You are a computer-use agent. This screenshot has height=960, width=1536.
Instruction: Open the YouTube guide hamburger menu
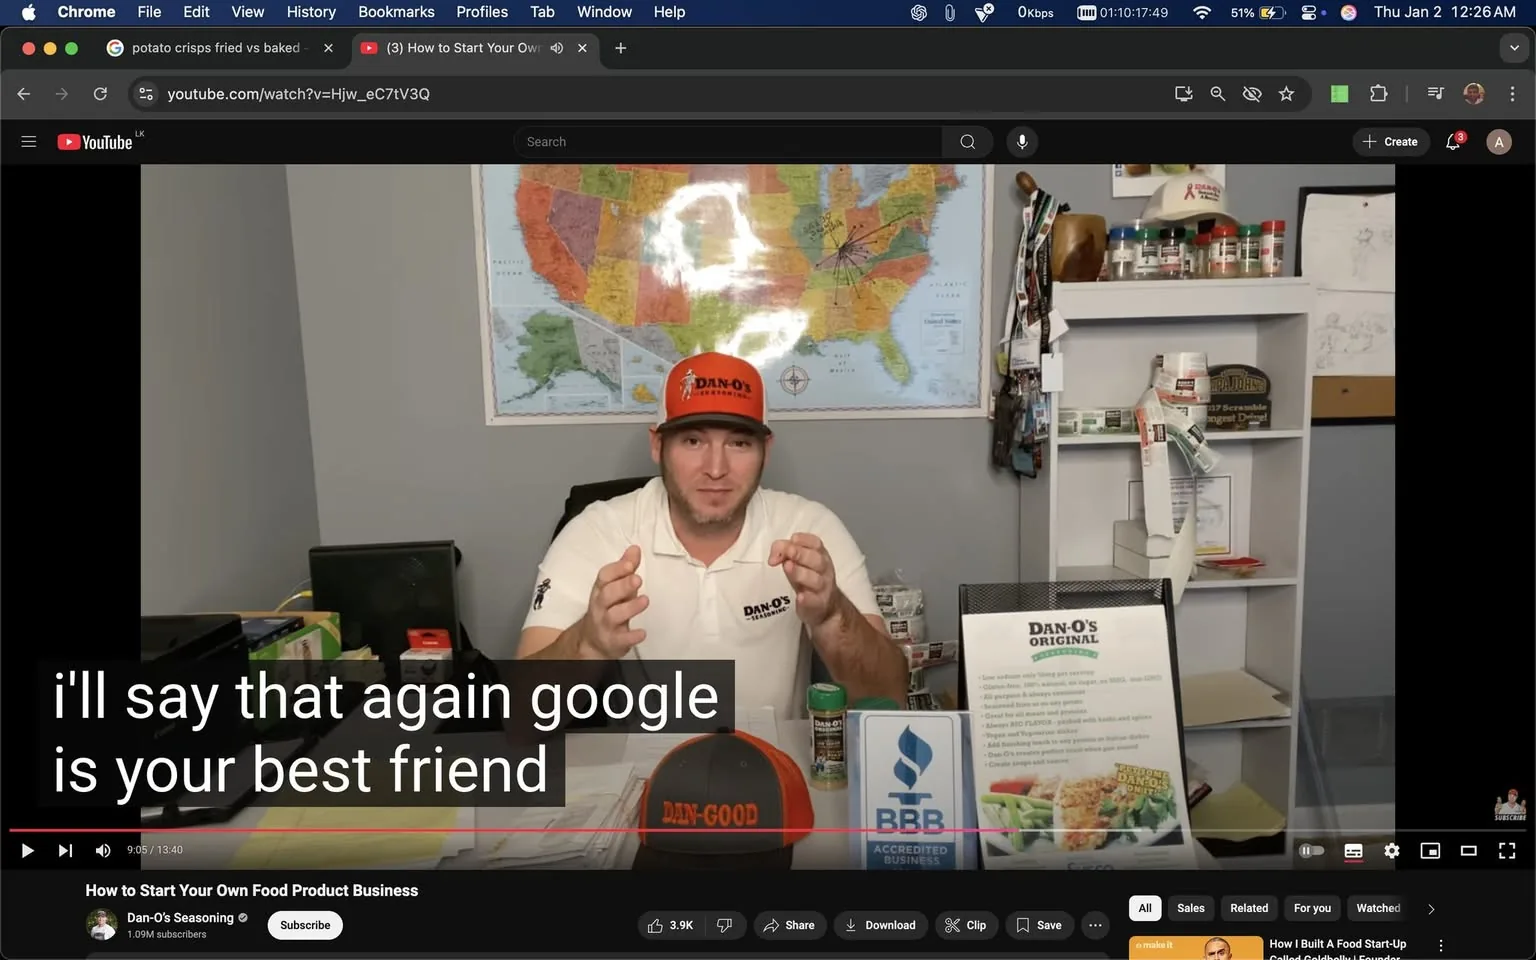(x=29, y=141)
